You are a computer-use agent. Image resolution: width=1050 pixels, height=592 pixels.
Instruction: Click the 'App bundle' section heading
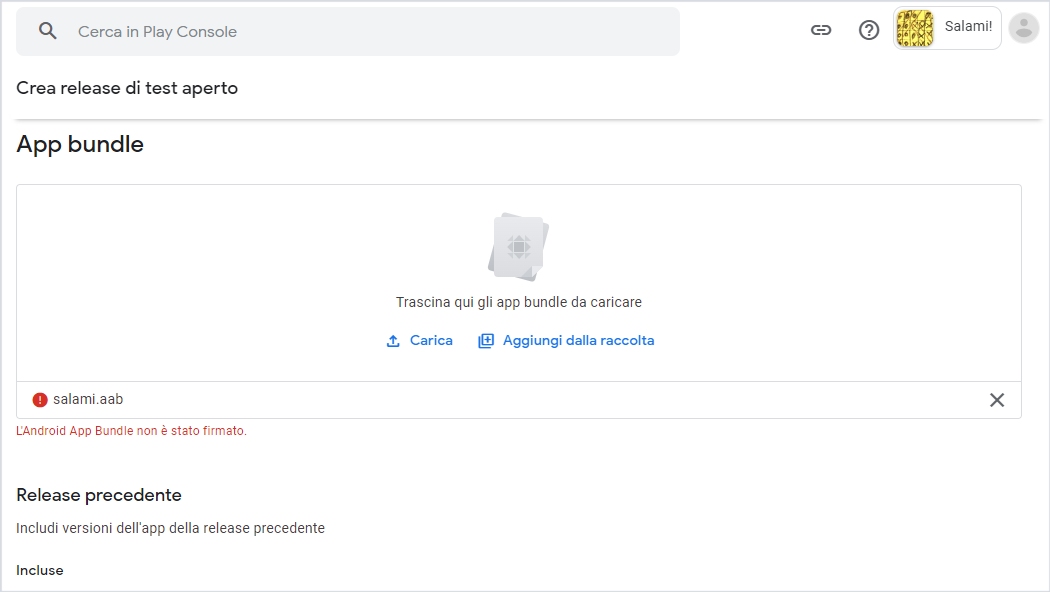(80, 144)
